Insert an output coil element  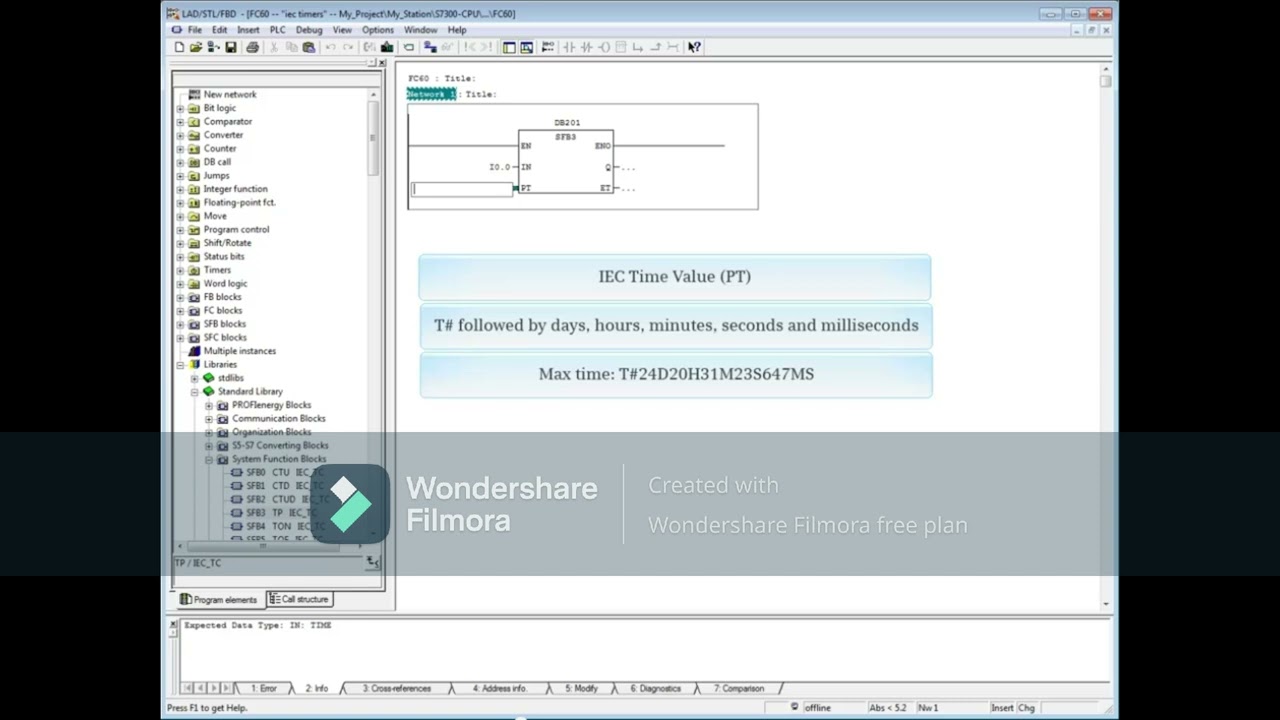click(604, 47)
